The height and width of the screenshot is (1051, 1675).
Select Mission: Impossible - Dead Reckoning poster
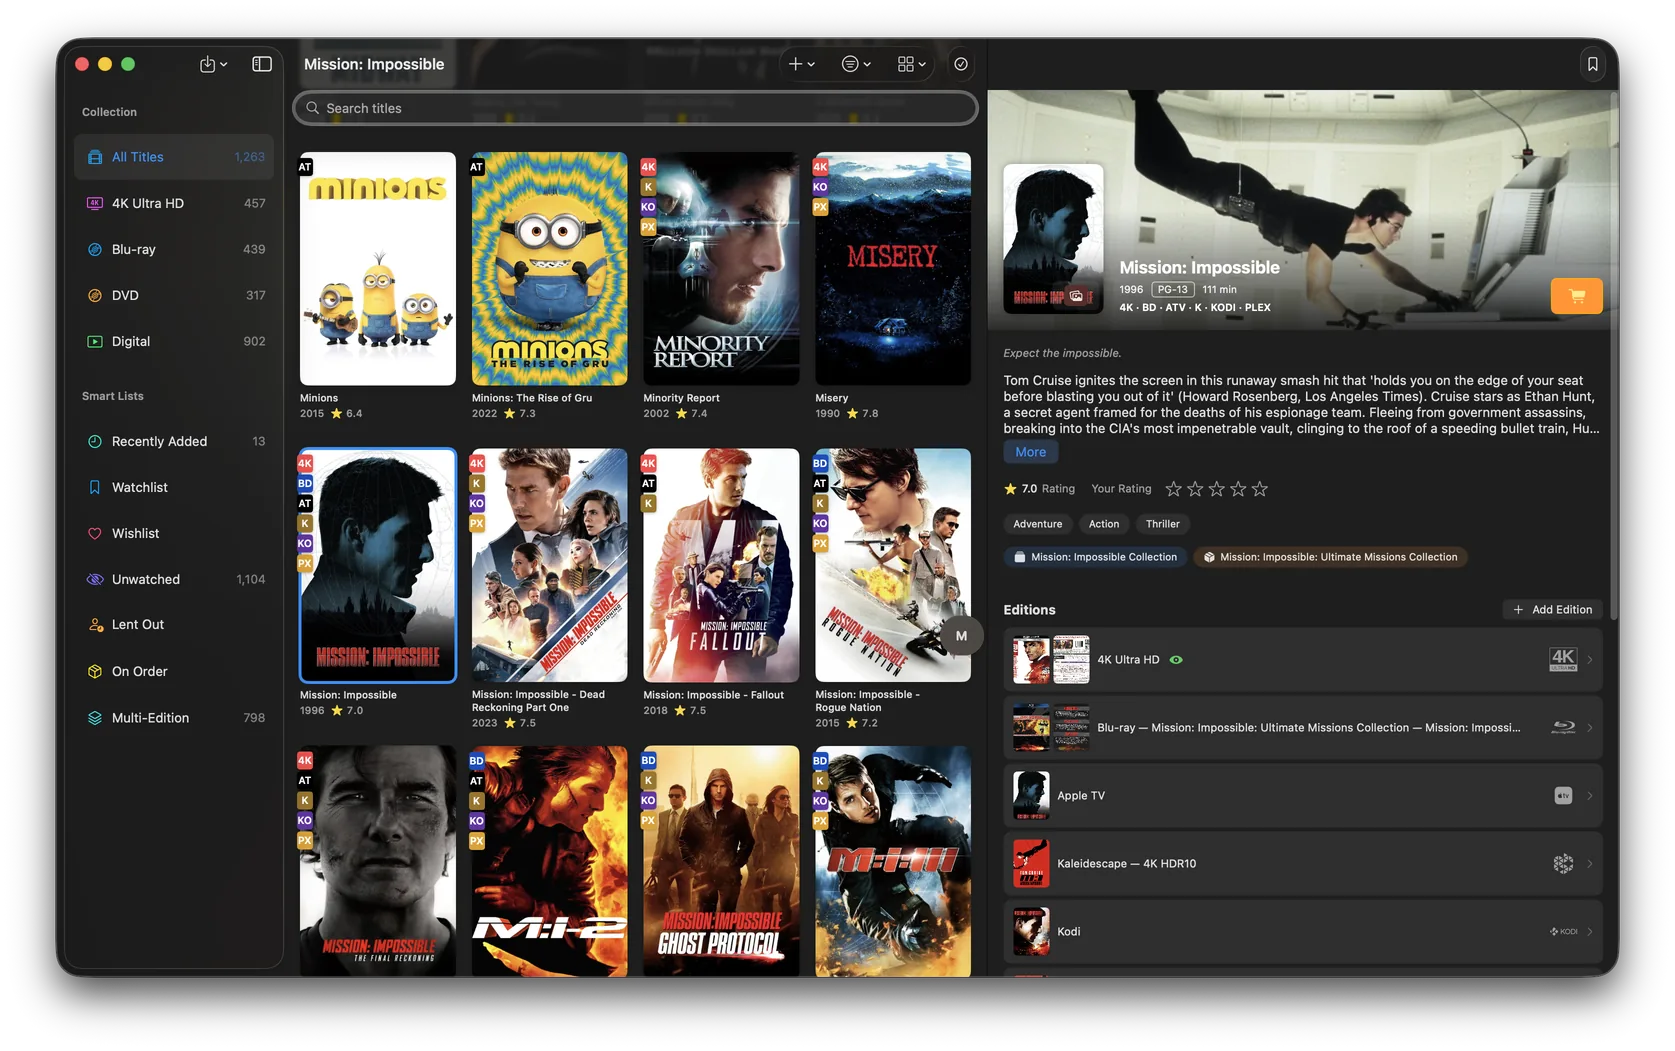tap(549, 565)
